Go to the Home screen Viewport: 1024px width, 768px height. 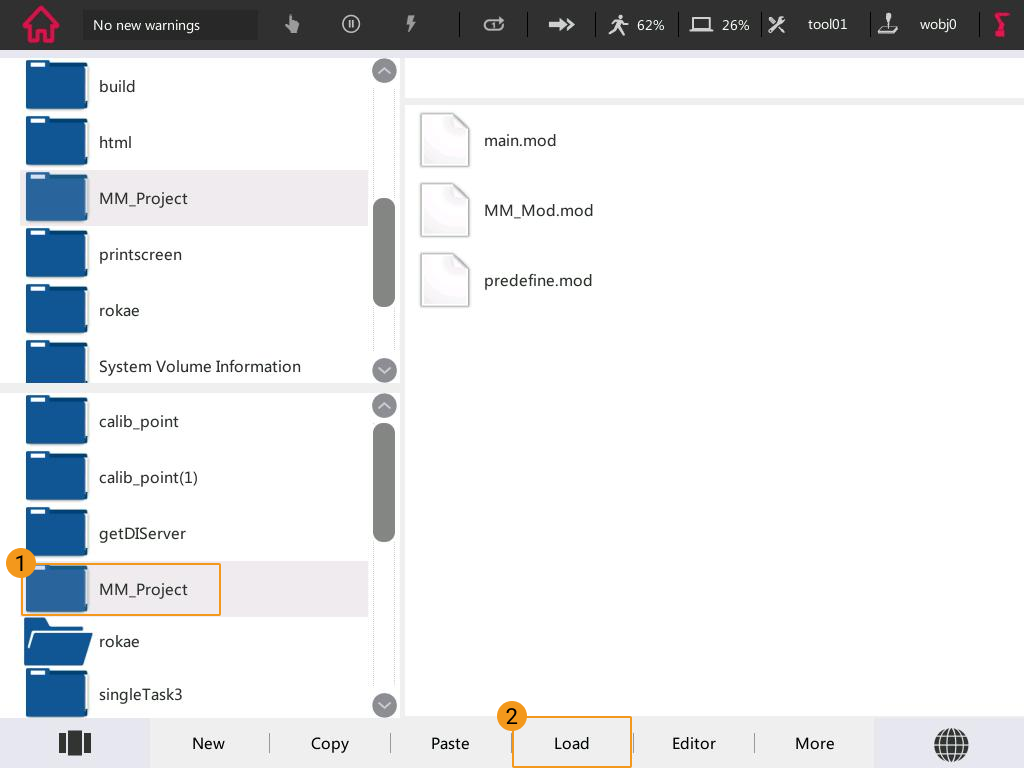[40, 25]
